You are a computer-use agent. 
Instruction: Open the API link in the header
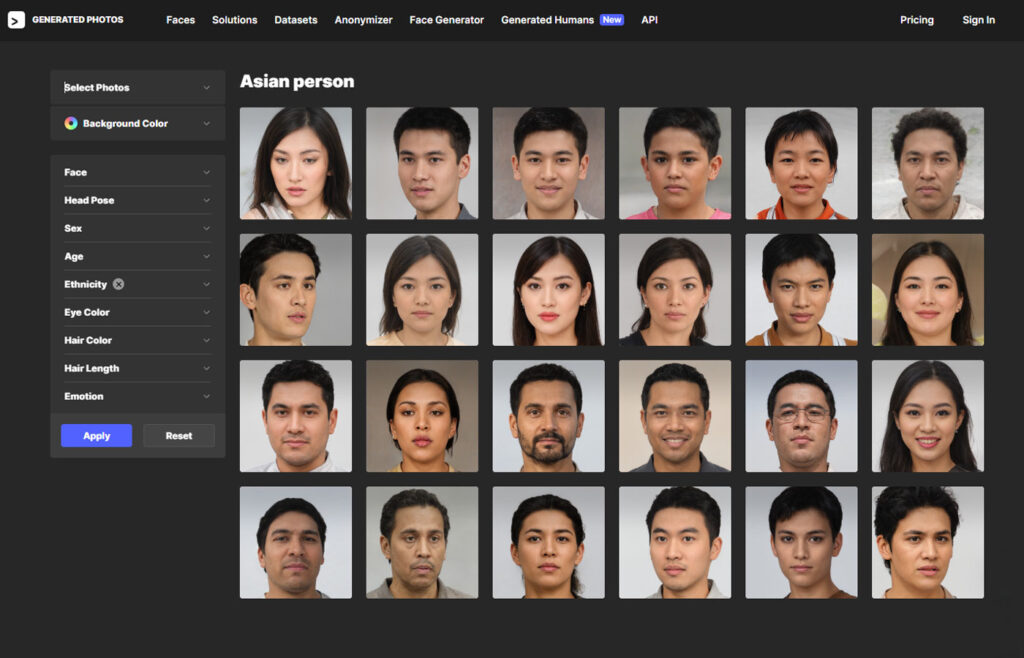[x=649, y=20]
